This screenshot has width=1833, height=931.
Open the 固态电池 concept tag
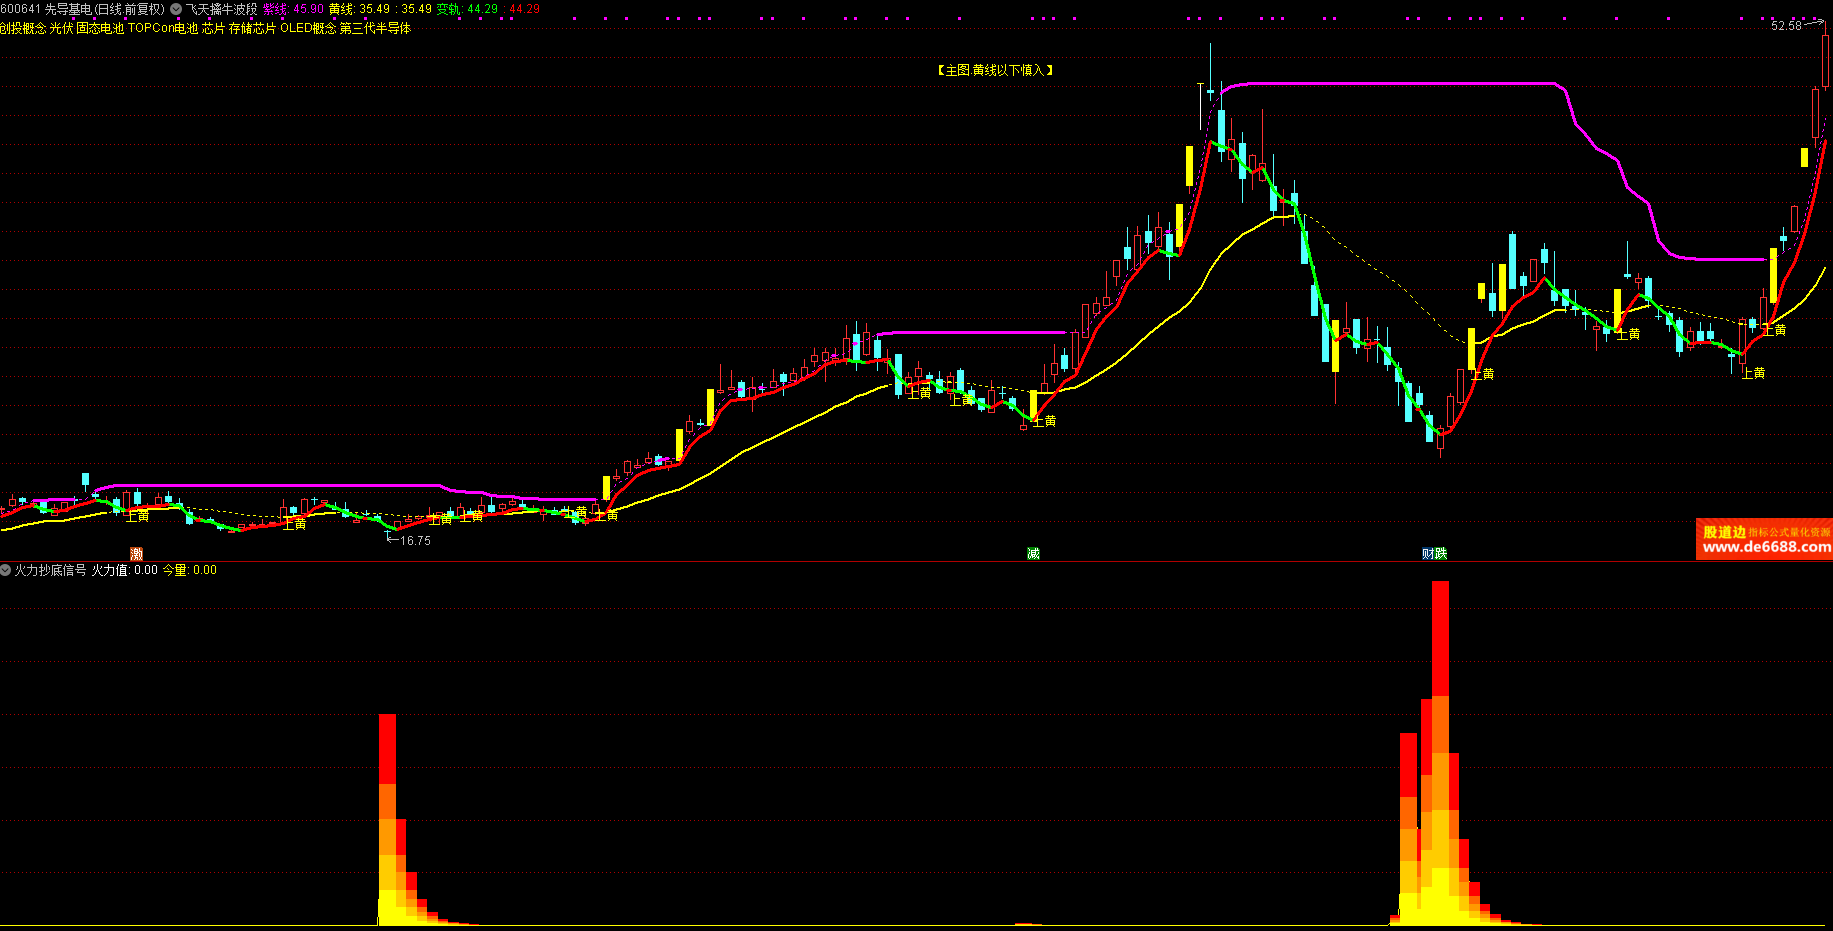[100, 28]
